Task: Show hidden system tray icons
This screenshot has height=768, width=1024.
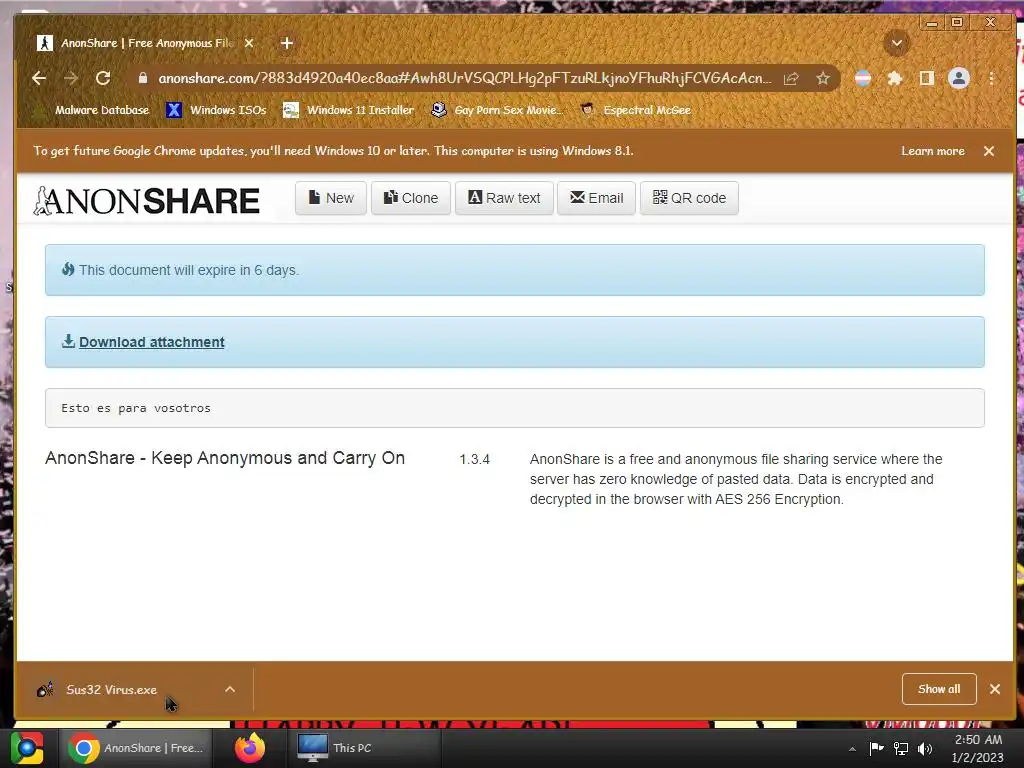Action: (852, 748)
